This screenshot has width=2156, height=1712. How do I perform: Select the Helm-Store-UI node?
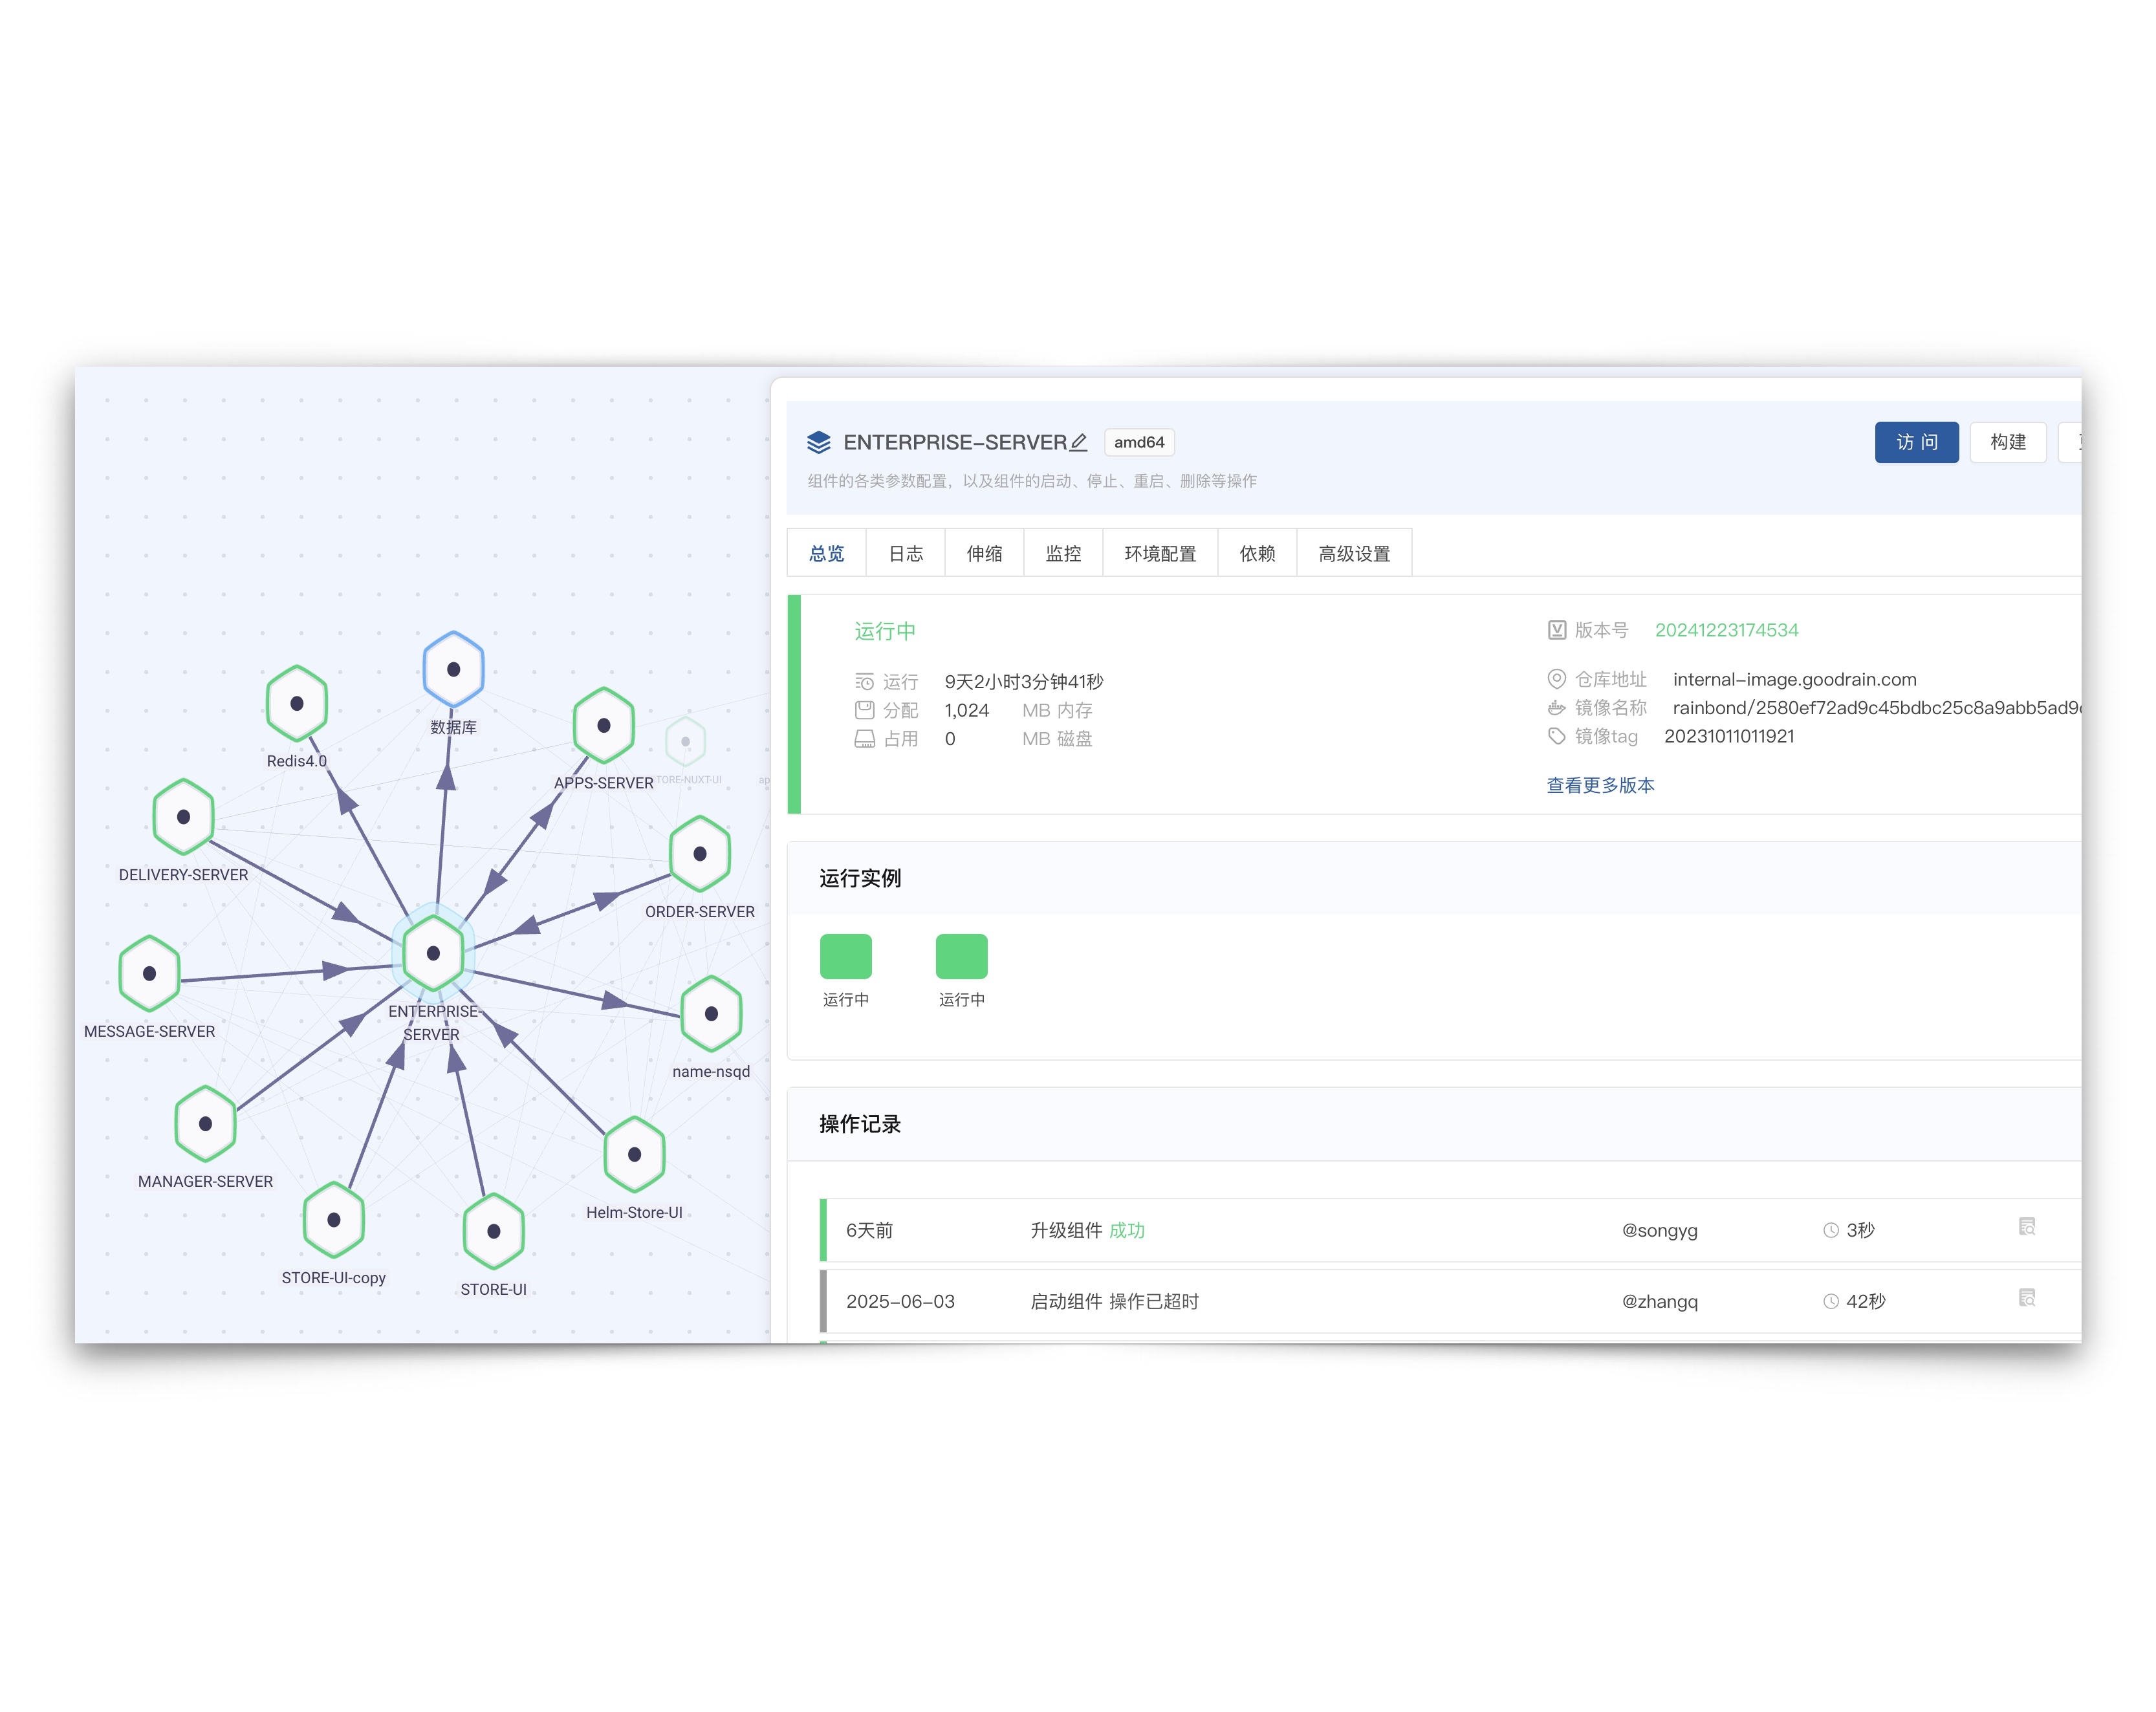coord(634,1154)
